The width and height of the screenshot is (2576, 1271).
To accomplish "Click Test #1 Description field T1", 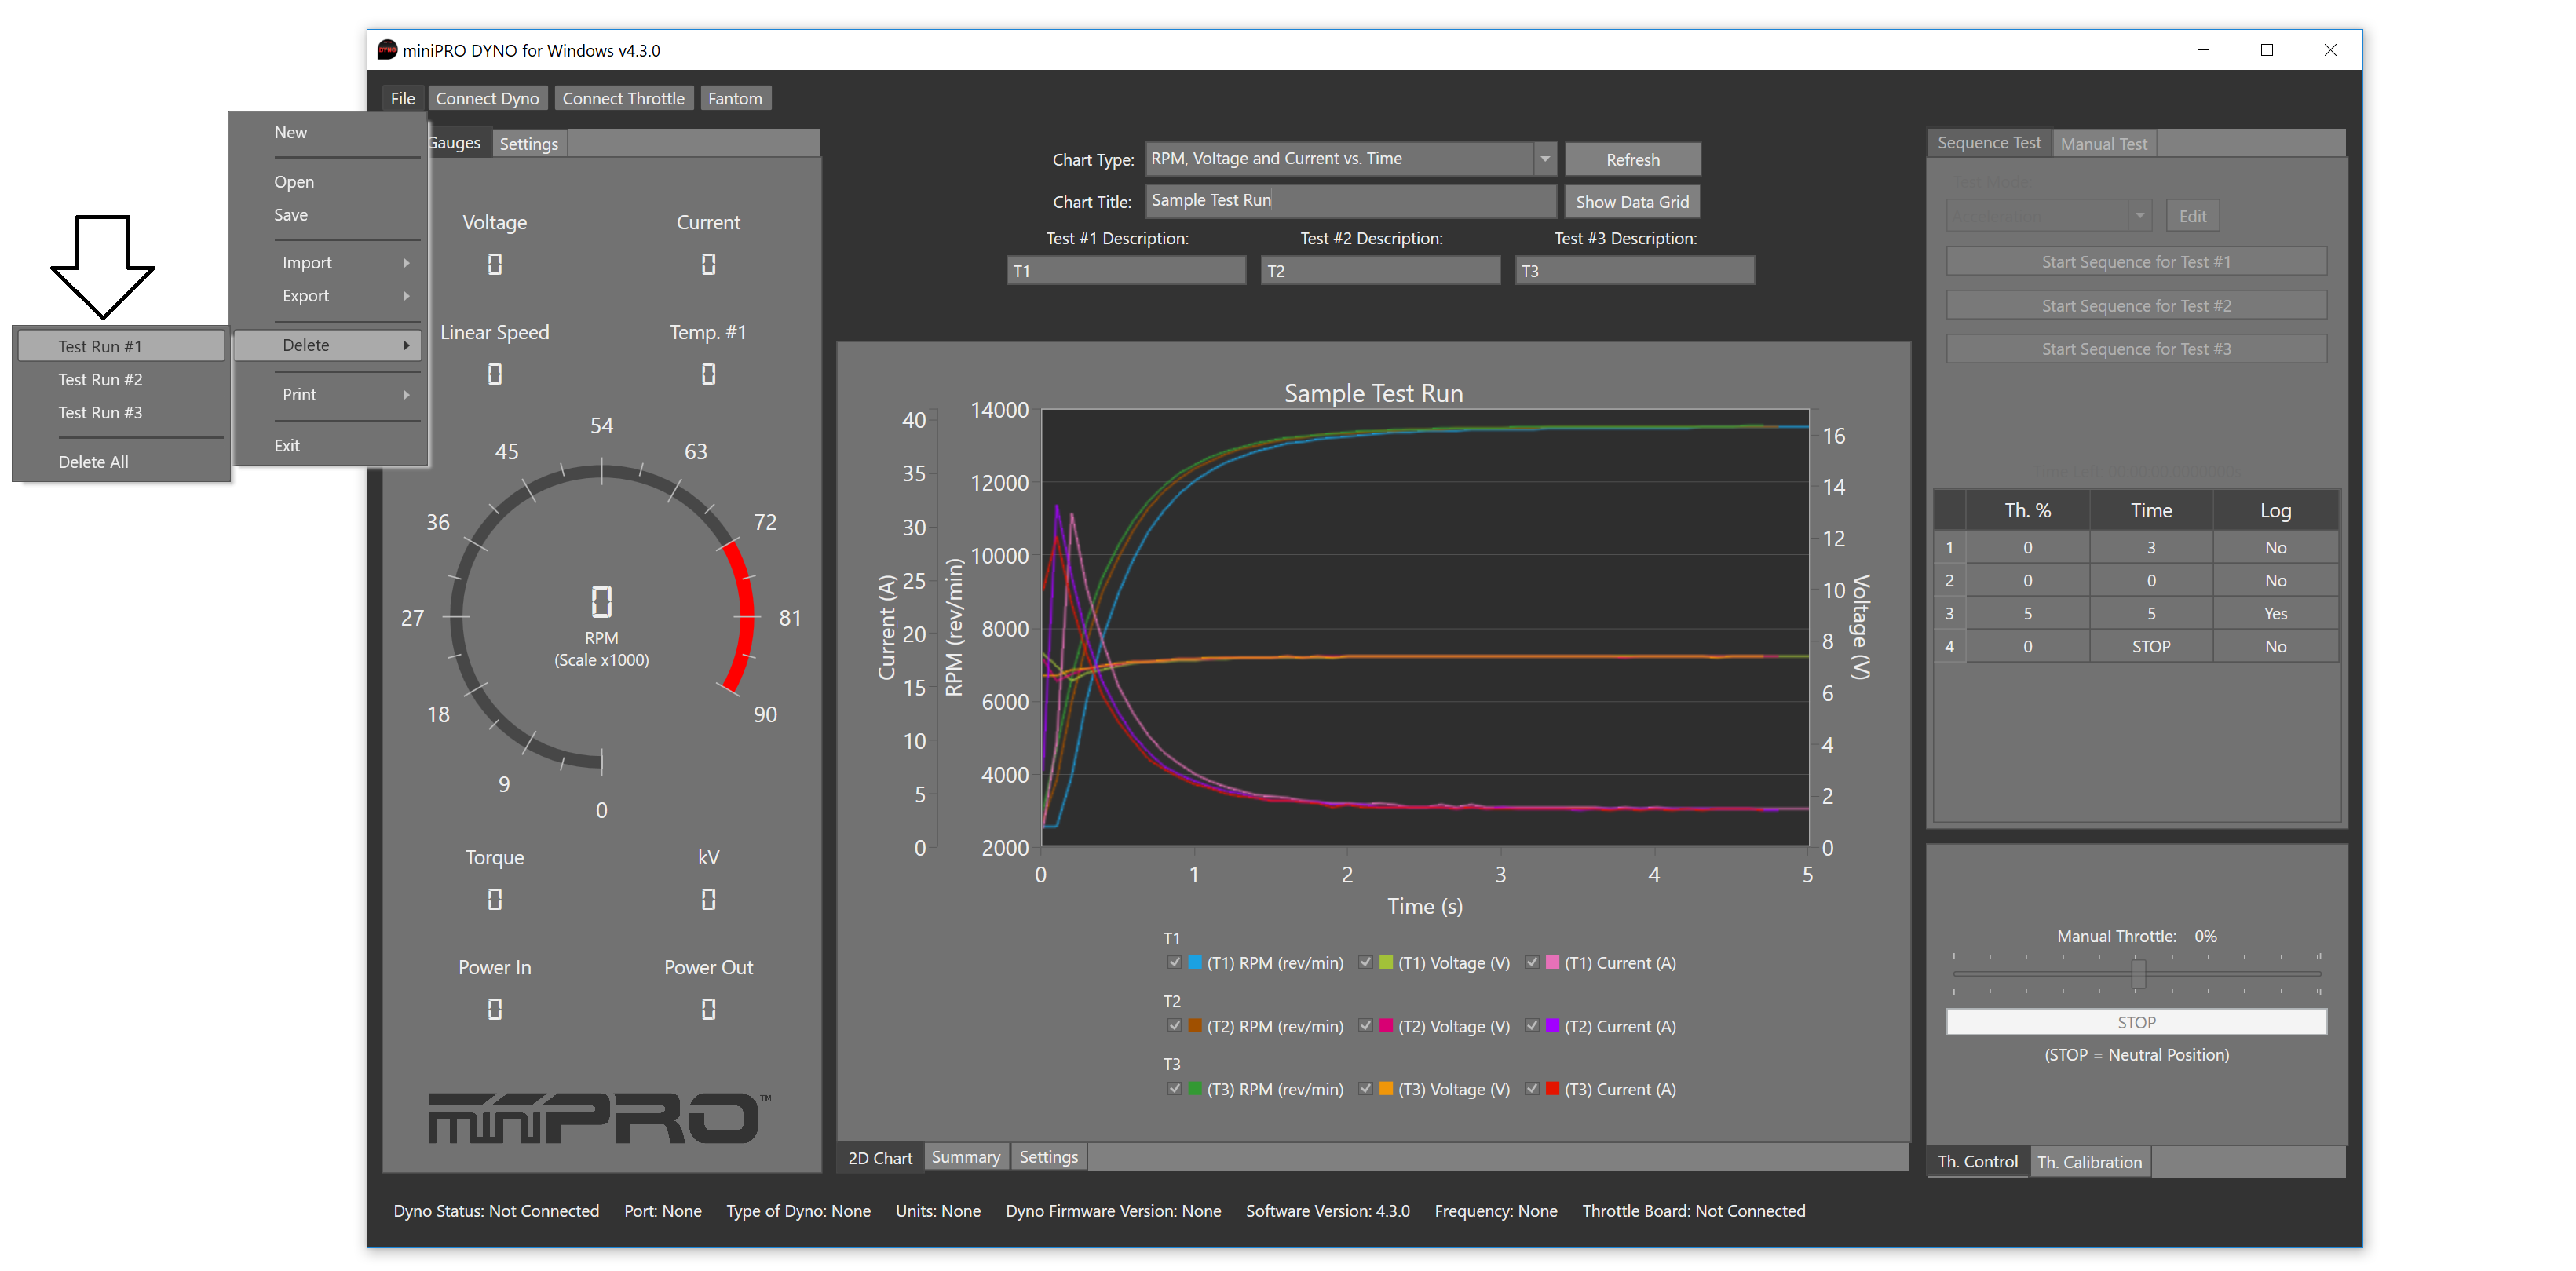I will 1126,271.
